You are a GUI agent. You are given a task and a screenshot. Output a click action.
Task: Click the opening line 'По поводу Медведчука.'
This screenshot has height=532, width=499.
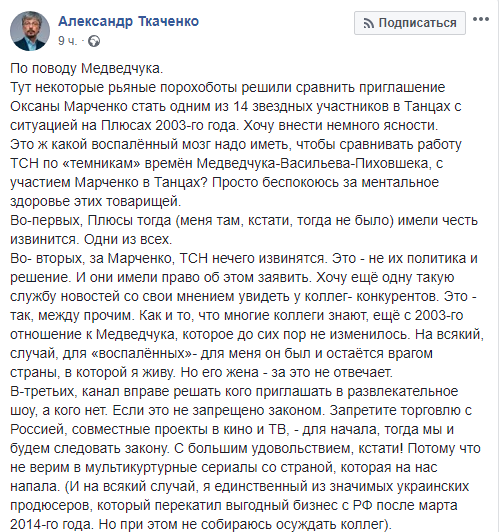[87, 69]
